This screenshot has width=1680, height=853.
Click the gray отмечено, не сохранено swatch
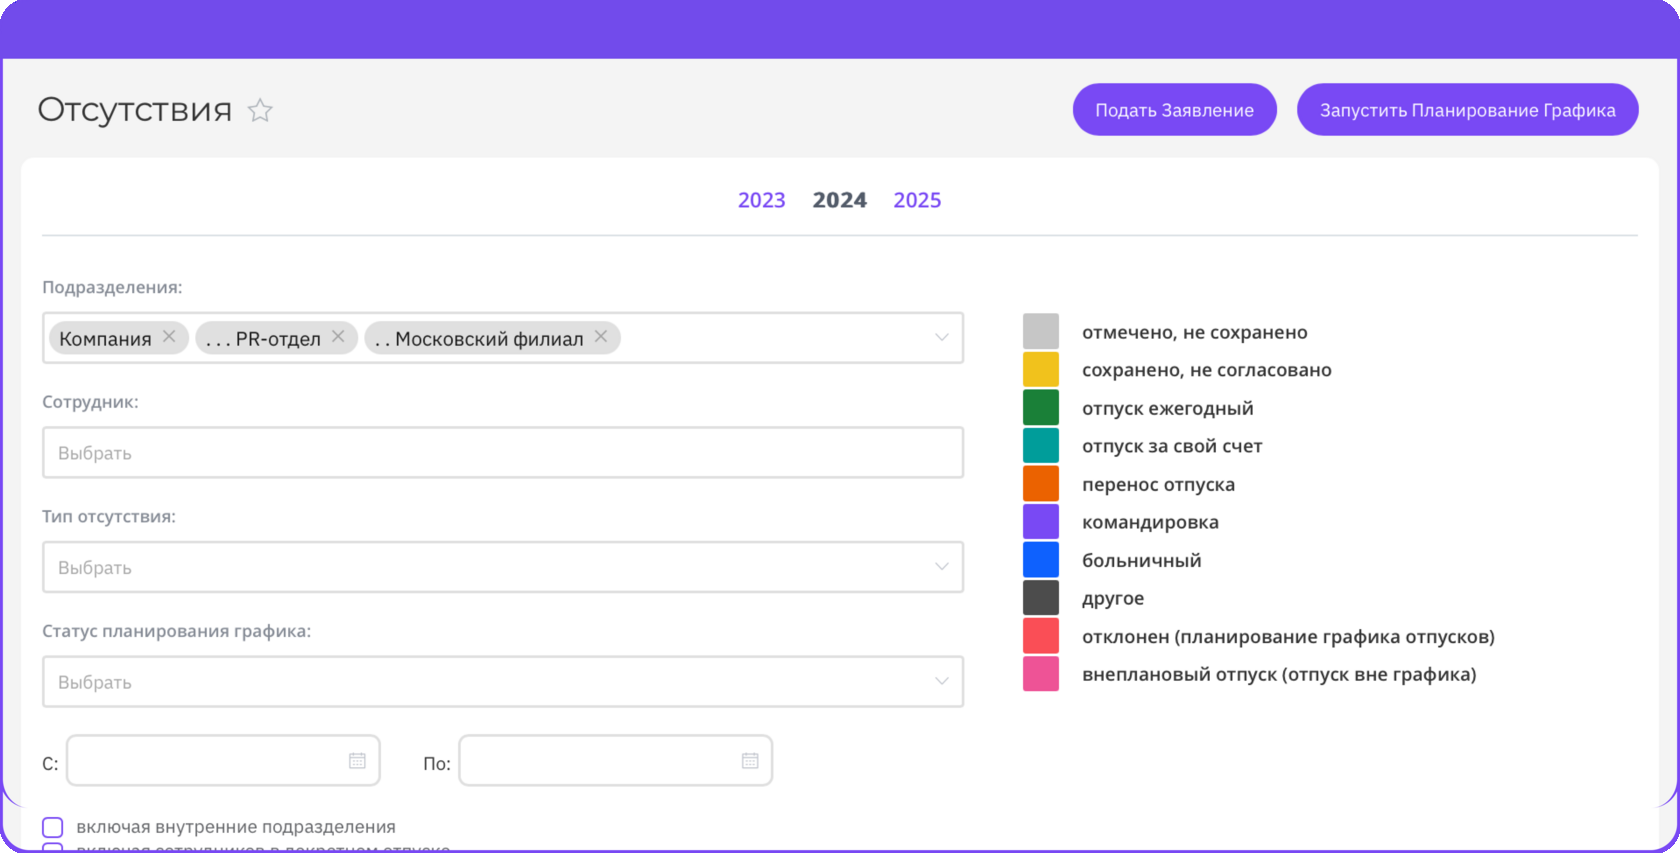(1041, 331)
